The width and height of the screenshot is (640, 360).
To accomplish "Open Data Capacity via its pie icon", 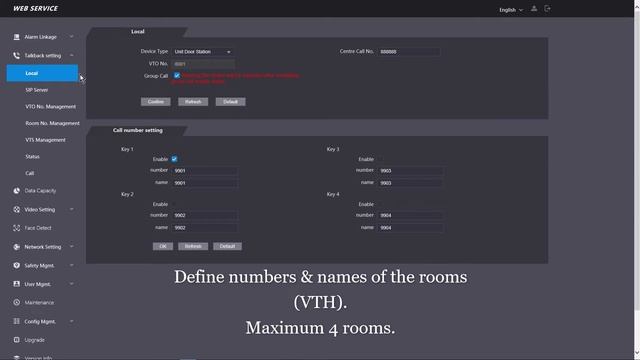I will click(16, 191).
